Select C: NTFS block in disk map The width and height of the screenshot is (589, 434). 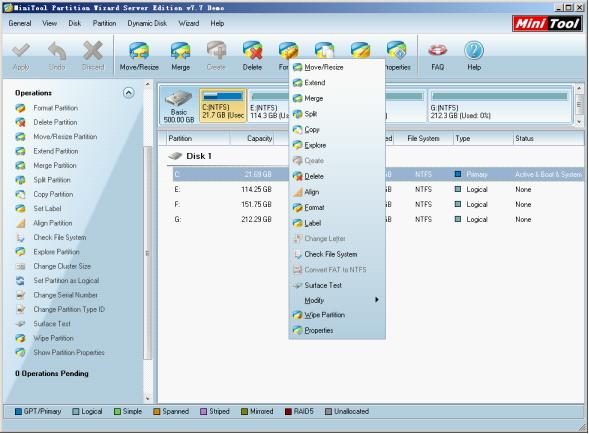(223, 106)
